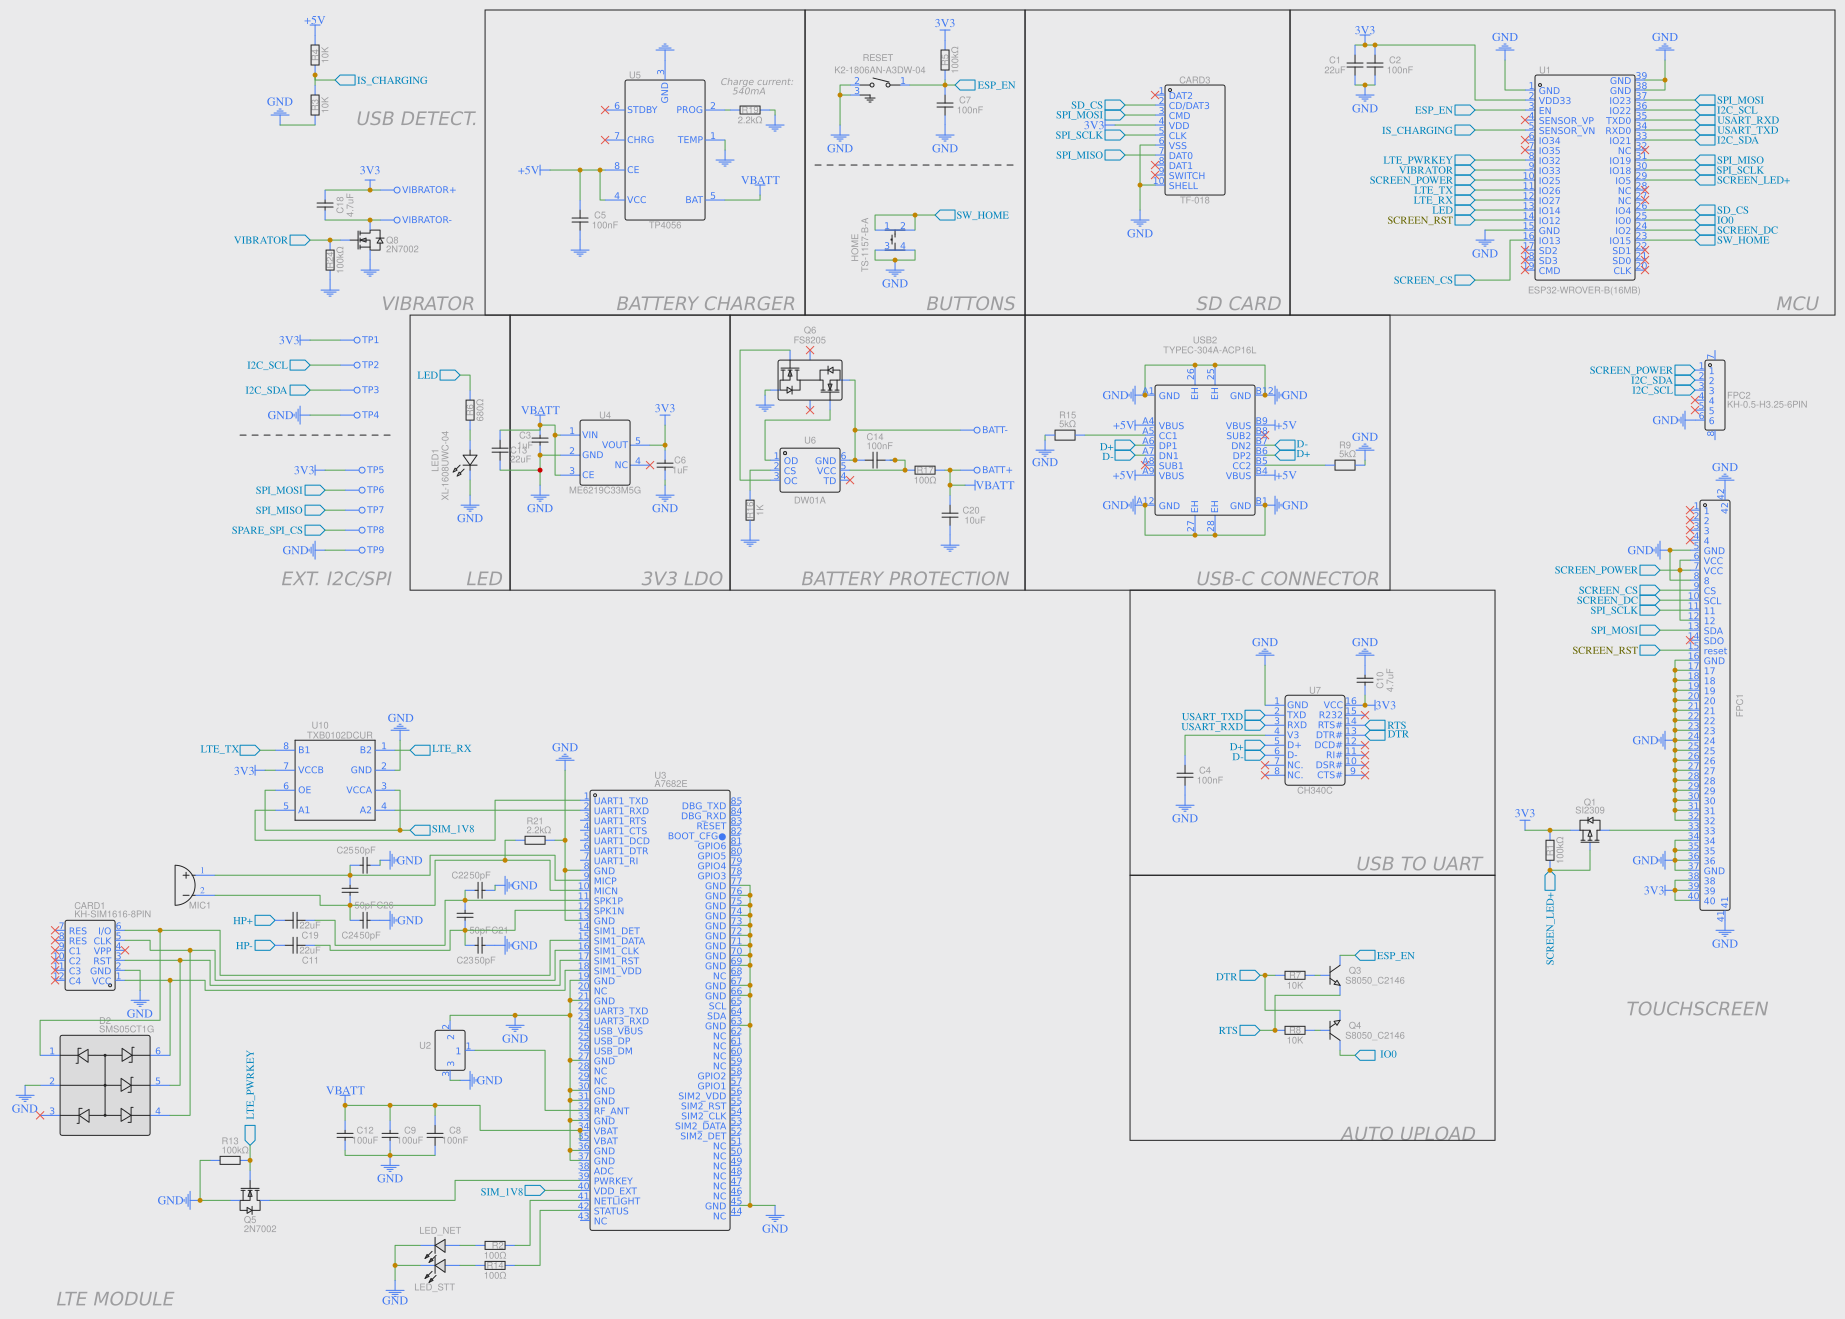This screenshot has height=1319, width=1845.
Task: Click the "BATTERY CHARGER" section title
Action: pos(705,304)
